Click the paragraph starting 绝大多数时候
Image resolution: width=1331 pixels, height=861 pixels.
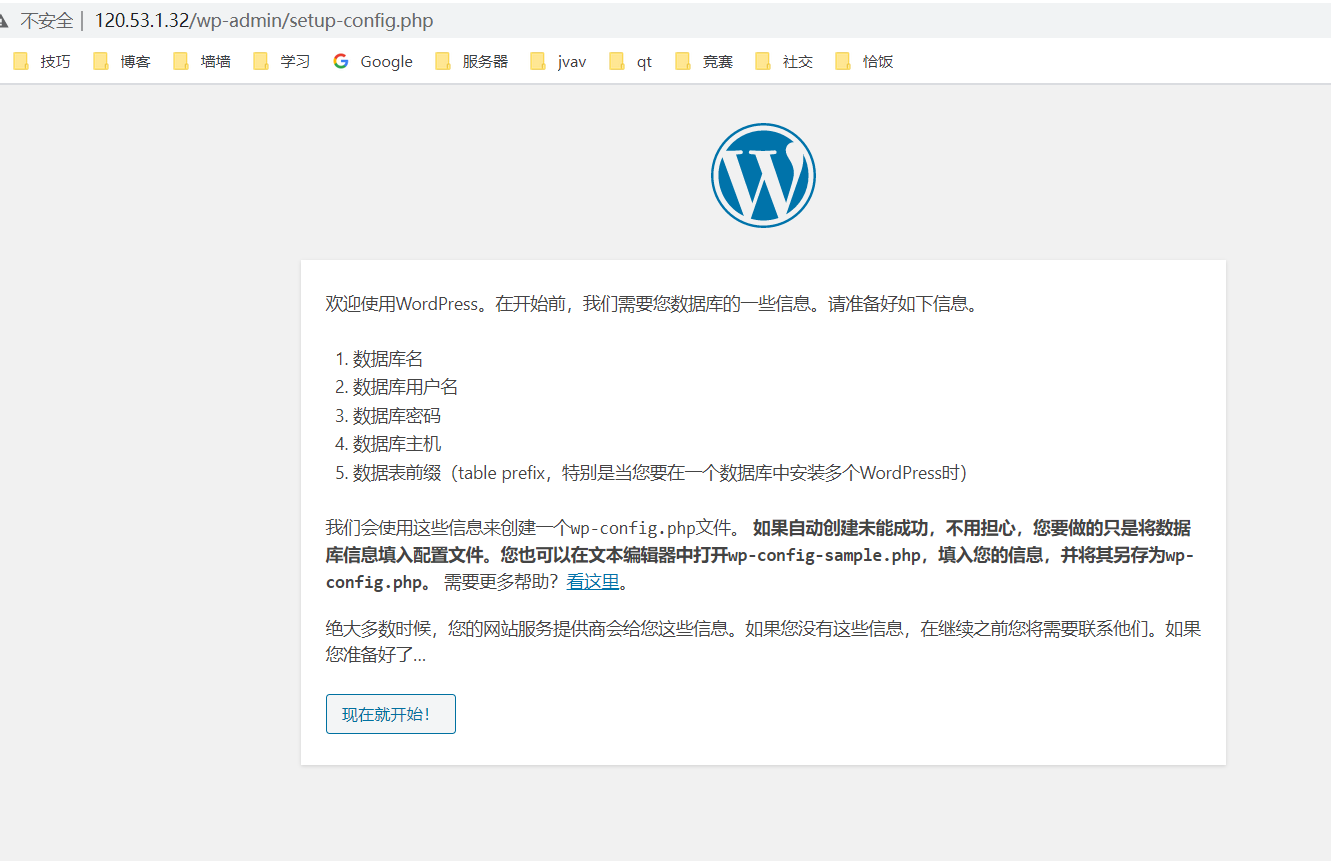pyautogui.click(x=763, y=642)
